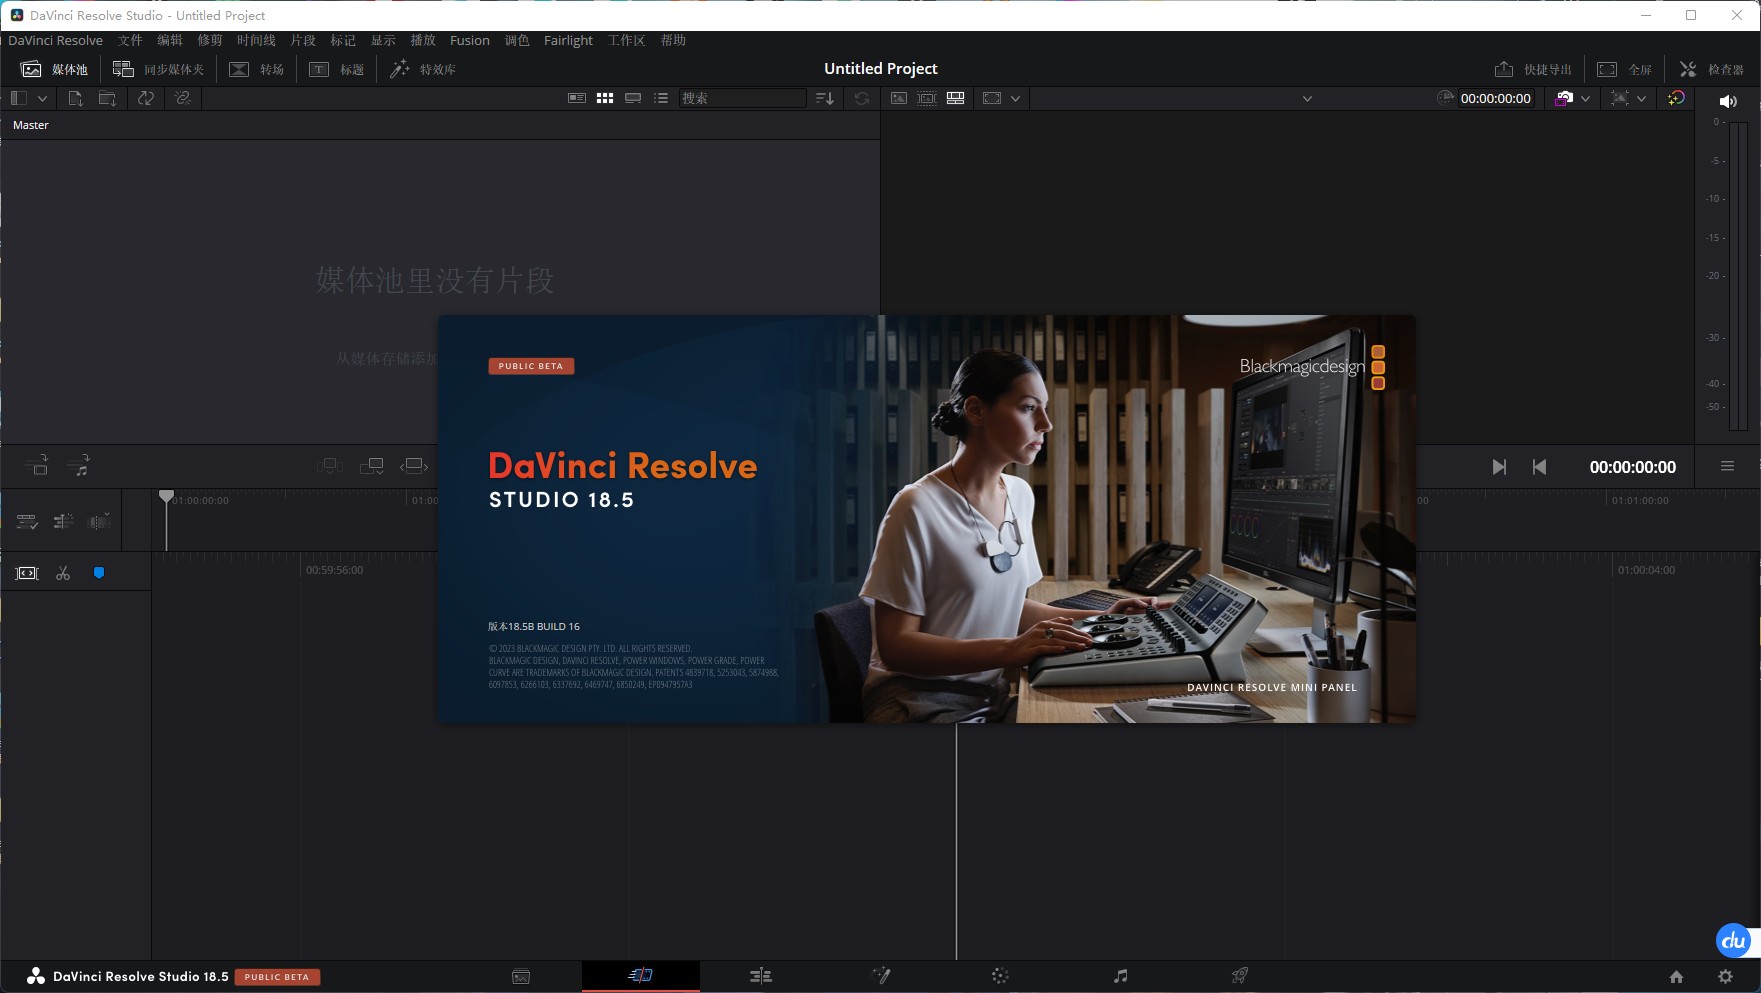Image resolution: width=1761 pixels, height=993 pixels.
Task: Switch to the Edit page icon
Action: (x=761, y=975)
